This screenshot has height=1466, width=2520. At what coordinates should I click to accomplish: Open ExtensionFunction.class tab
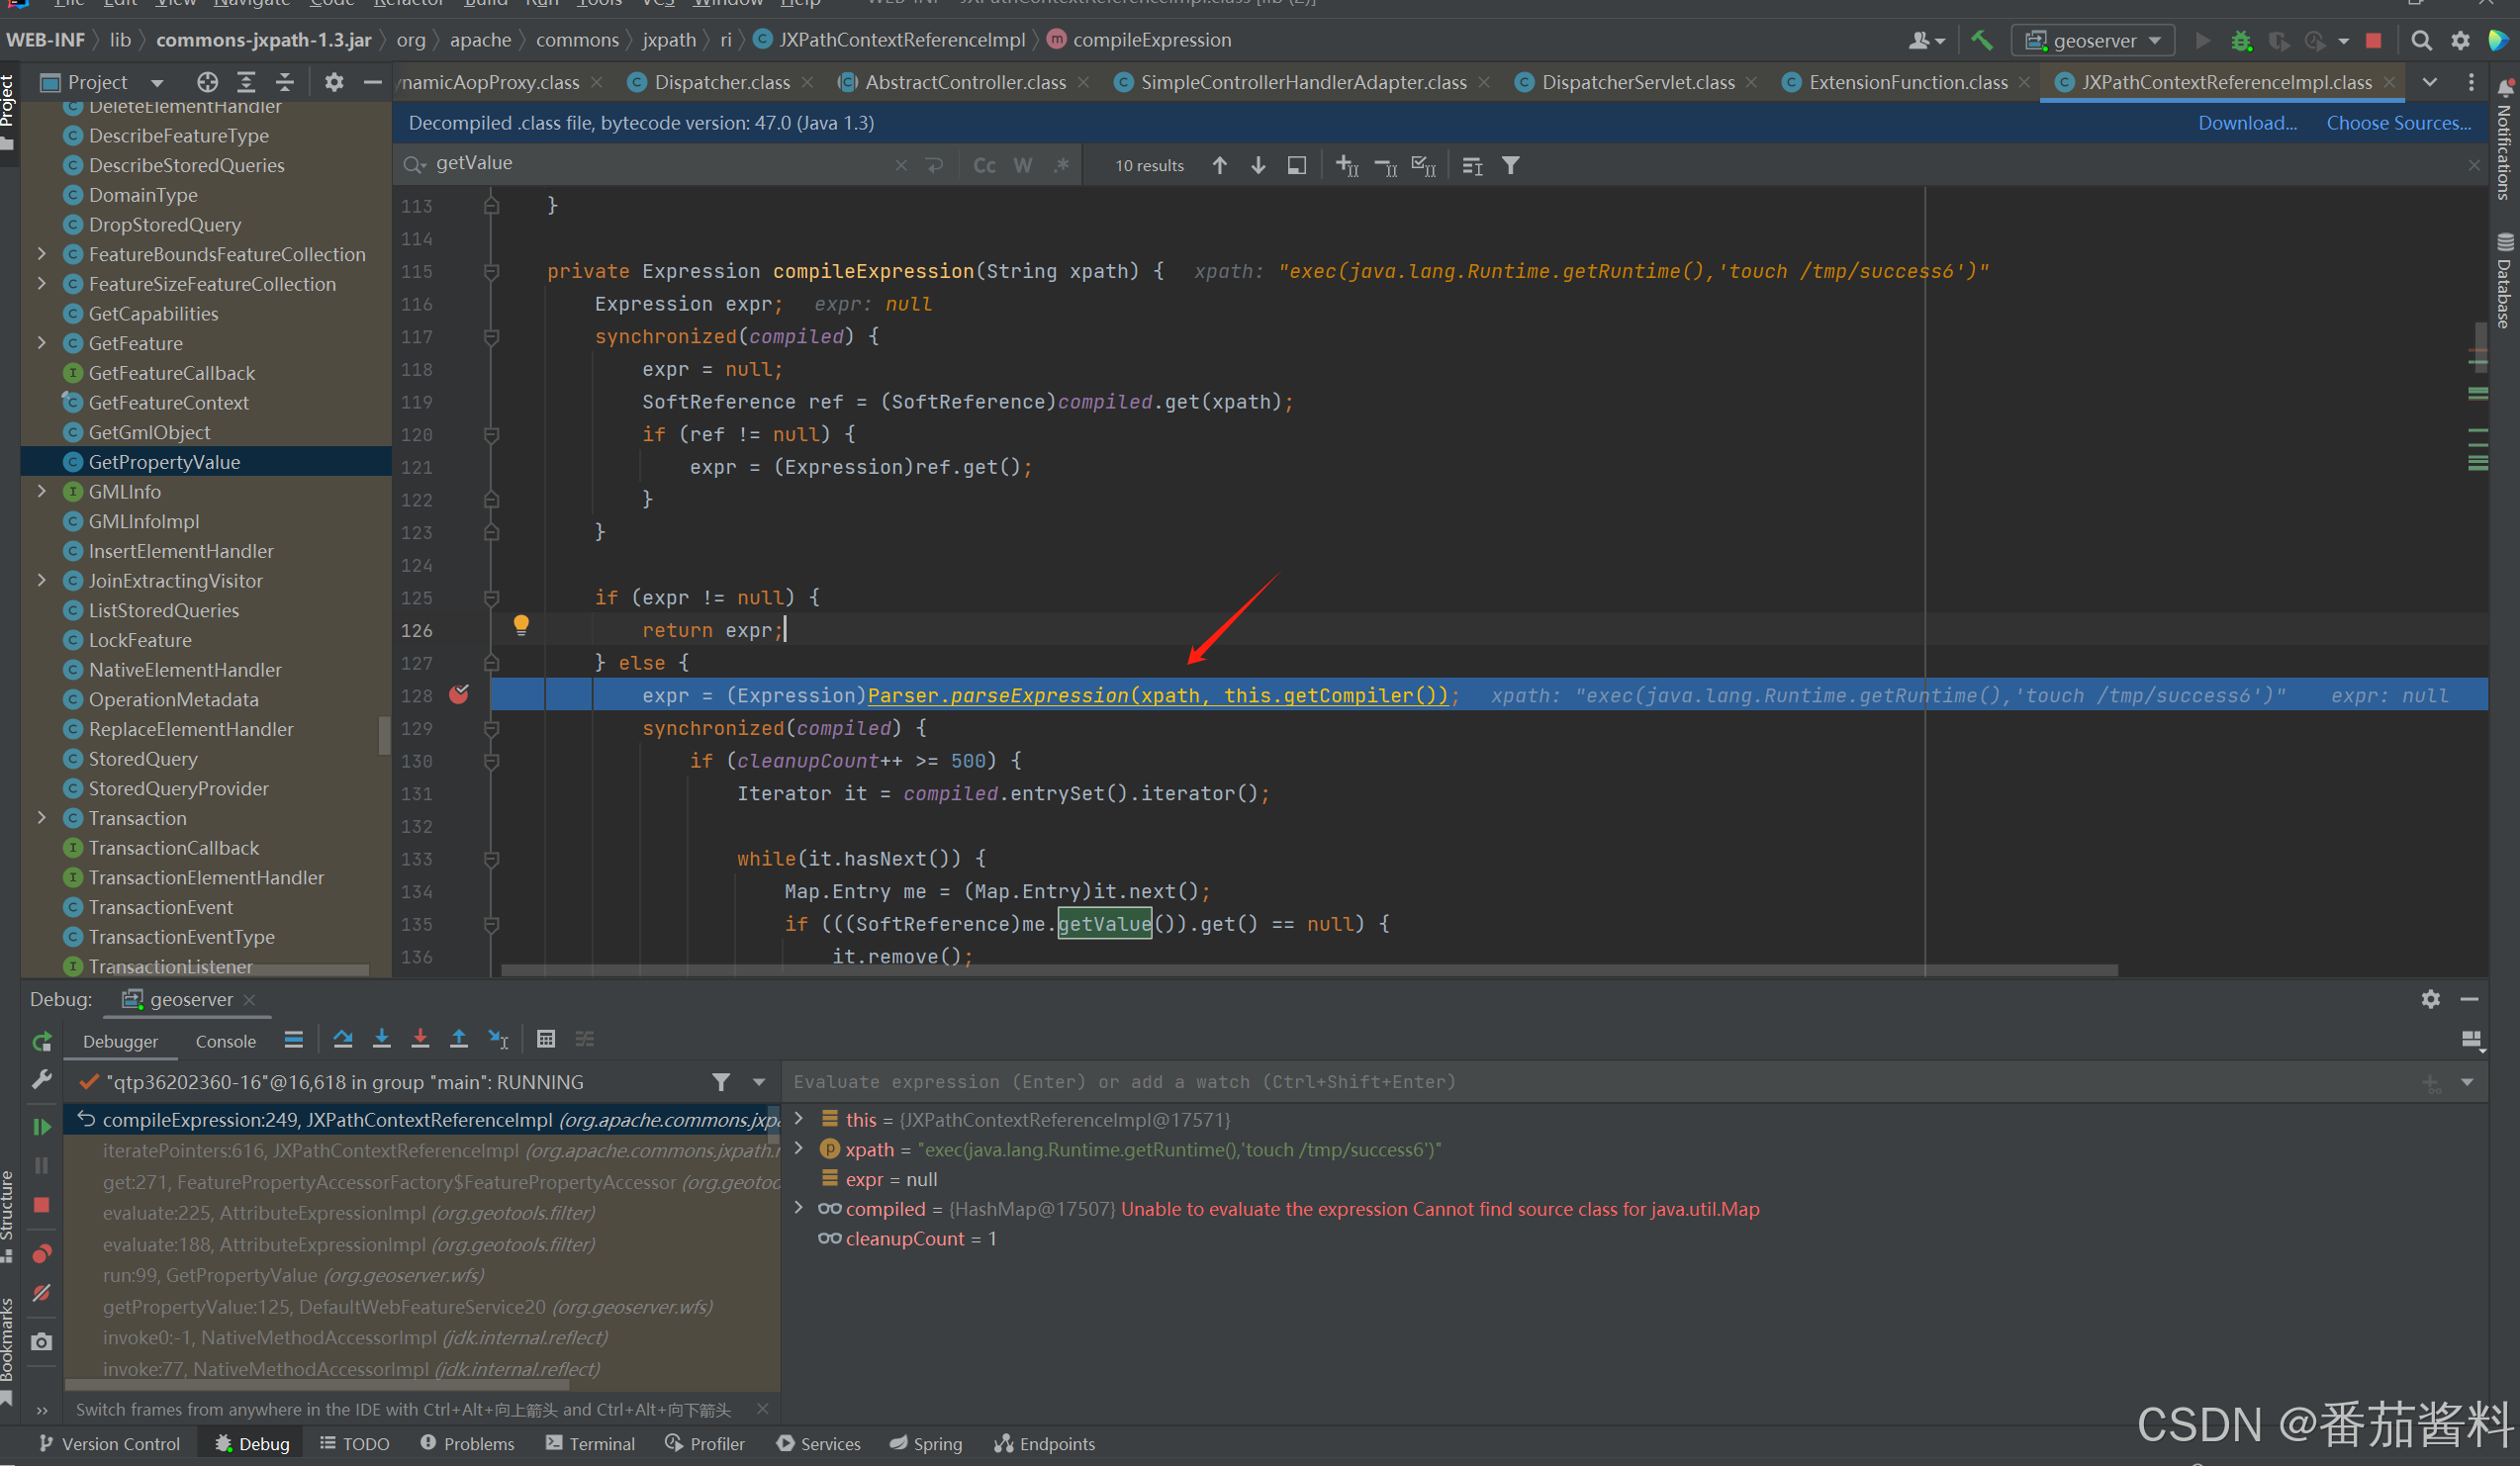point(1907,82)
